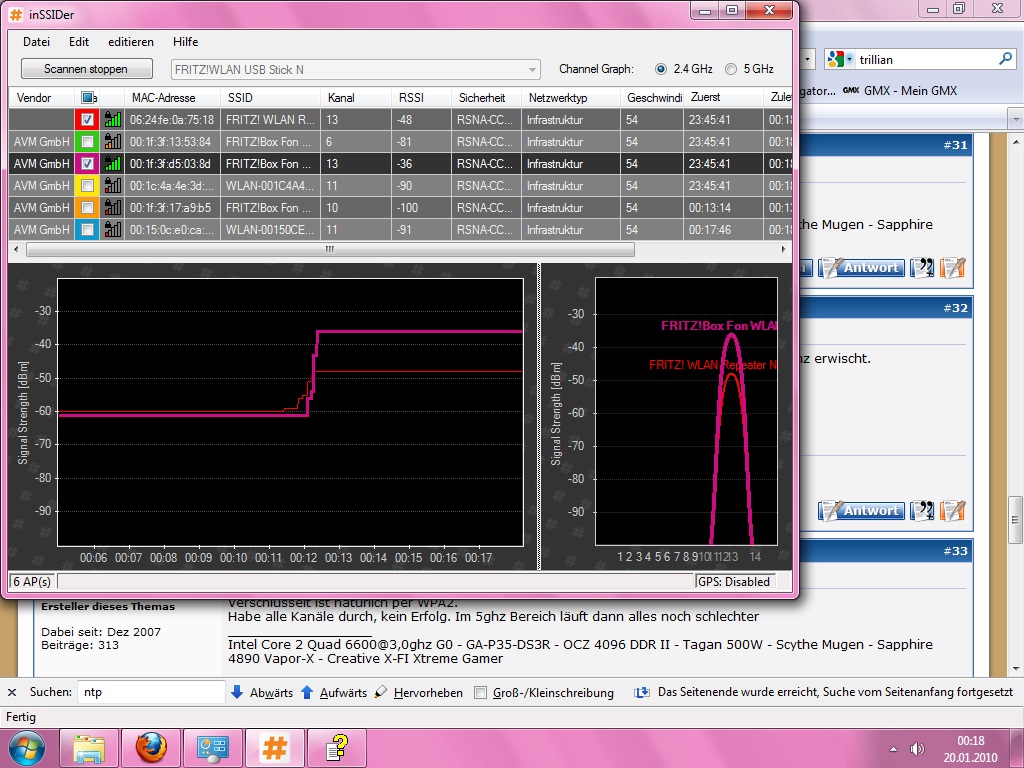Open the control panel taskbar icon
The height and width of the screenshot is (768, 1024).
tap(213, 748)
